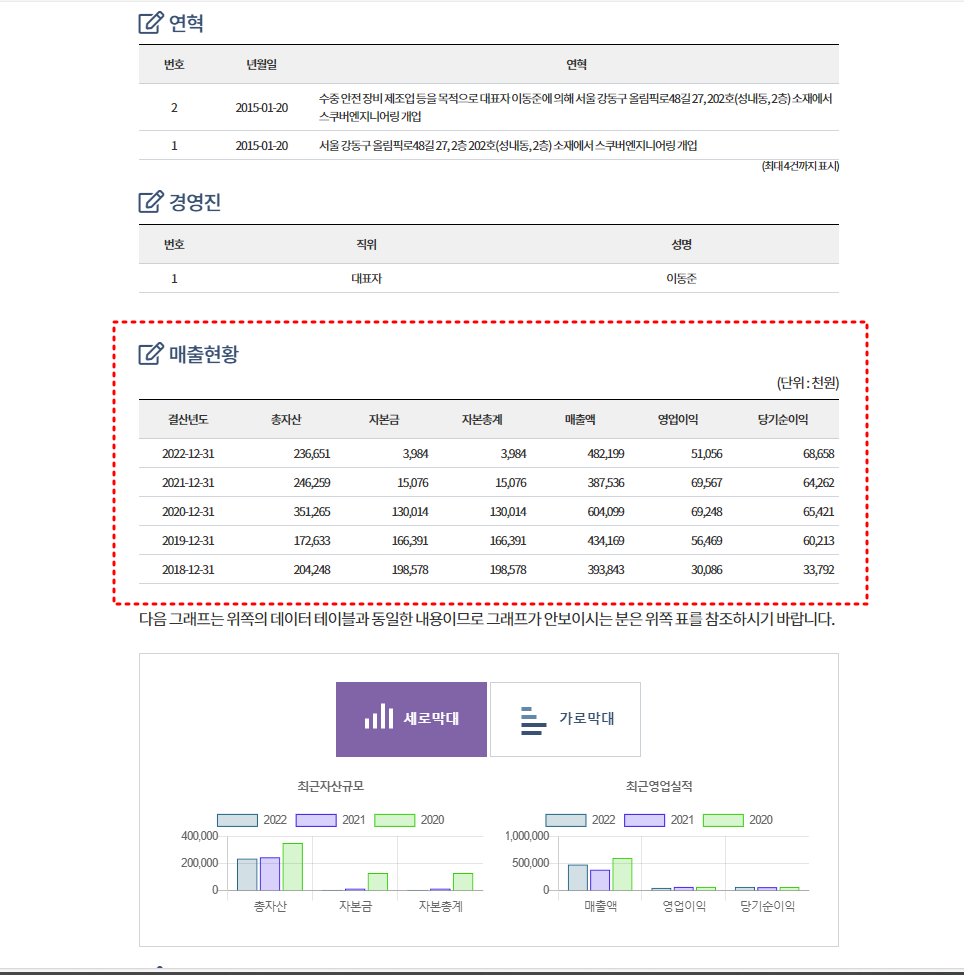
Task: Click the 자본총계 column header
Action: pos(482,420)
